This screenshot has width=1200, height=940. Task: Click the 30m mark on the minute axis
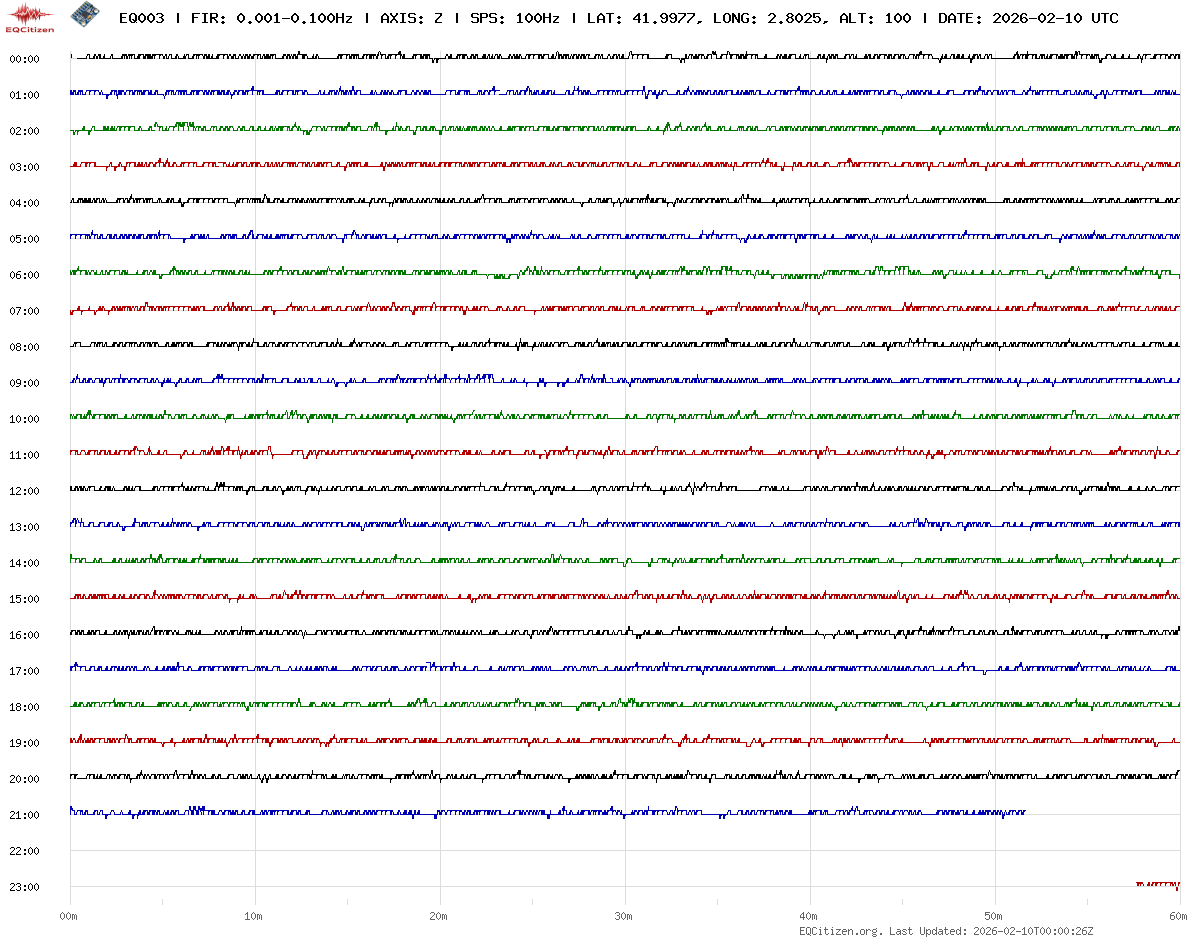click(x=624, y=916)
